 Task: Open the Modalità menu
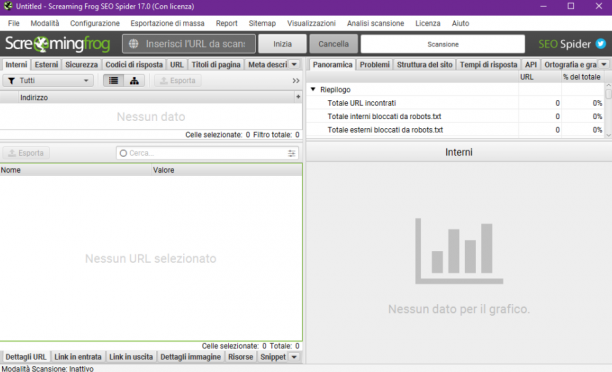pyautogui.click(x=45, y=23)
